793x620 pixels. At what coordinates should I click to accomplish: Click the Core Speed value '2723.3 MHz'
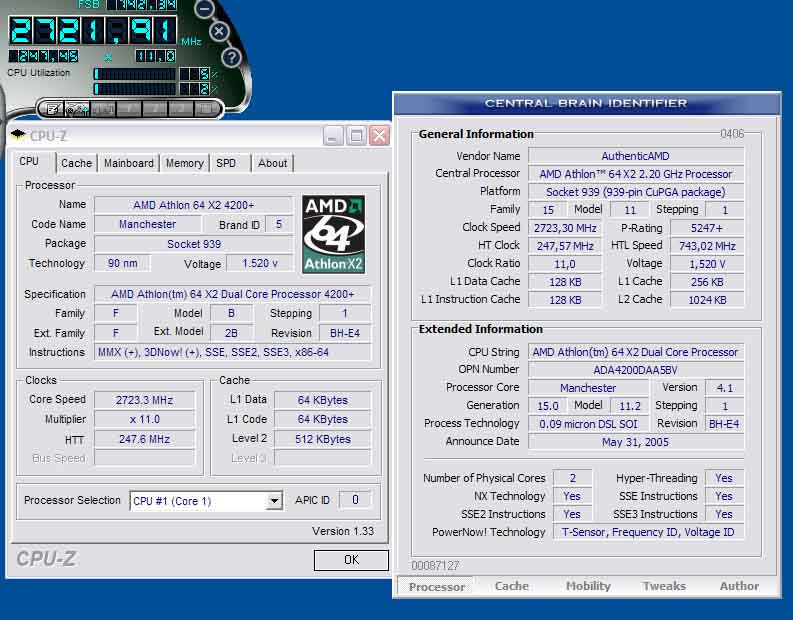pyautogui.click(x=145, y=400)
